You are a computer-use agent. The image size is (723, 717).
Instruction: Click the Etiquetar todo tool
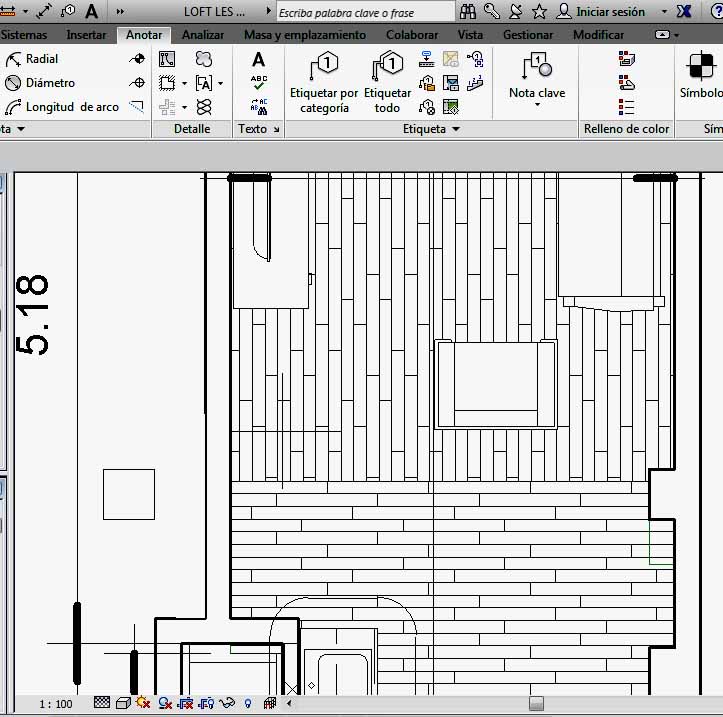(x=387, y=82)
